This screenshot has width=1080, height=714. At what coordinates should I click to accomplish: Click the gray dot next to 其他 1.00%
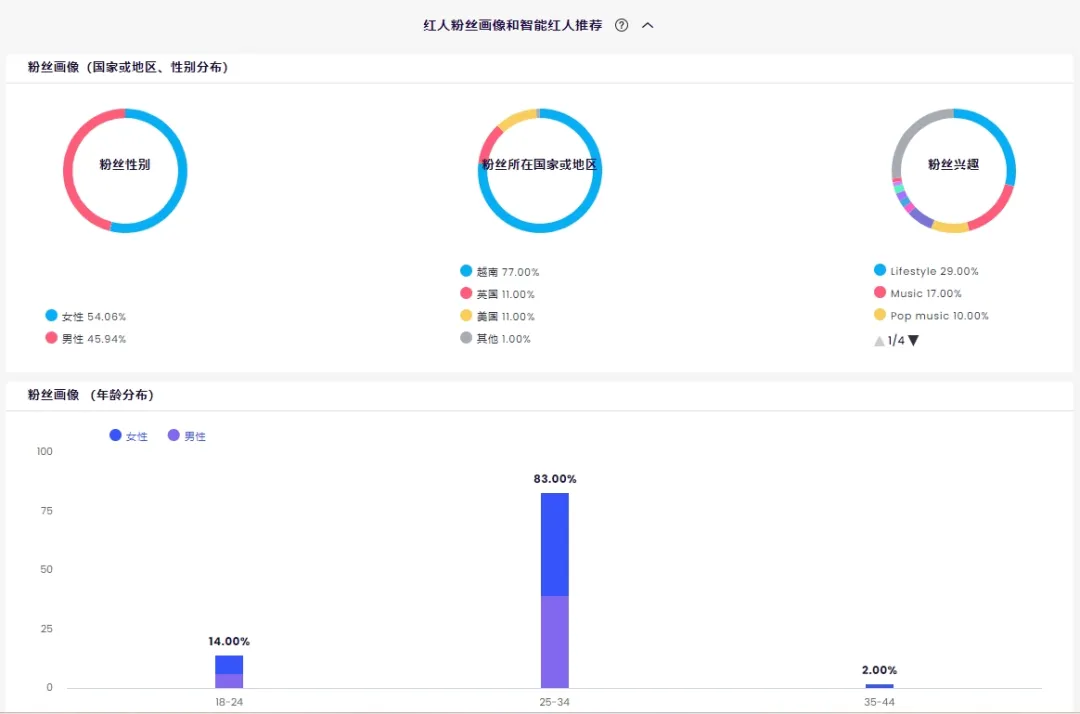(466, 338)
